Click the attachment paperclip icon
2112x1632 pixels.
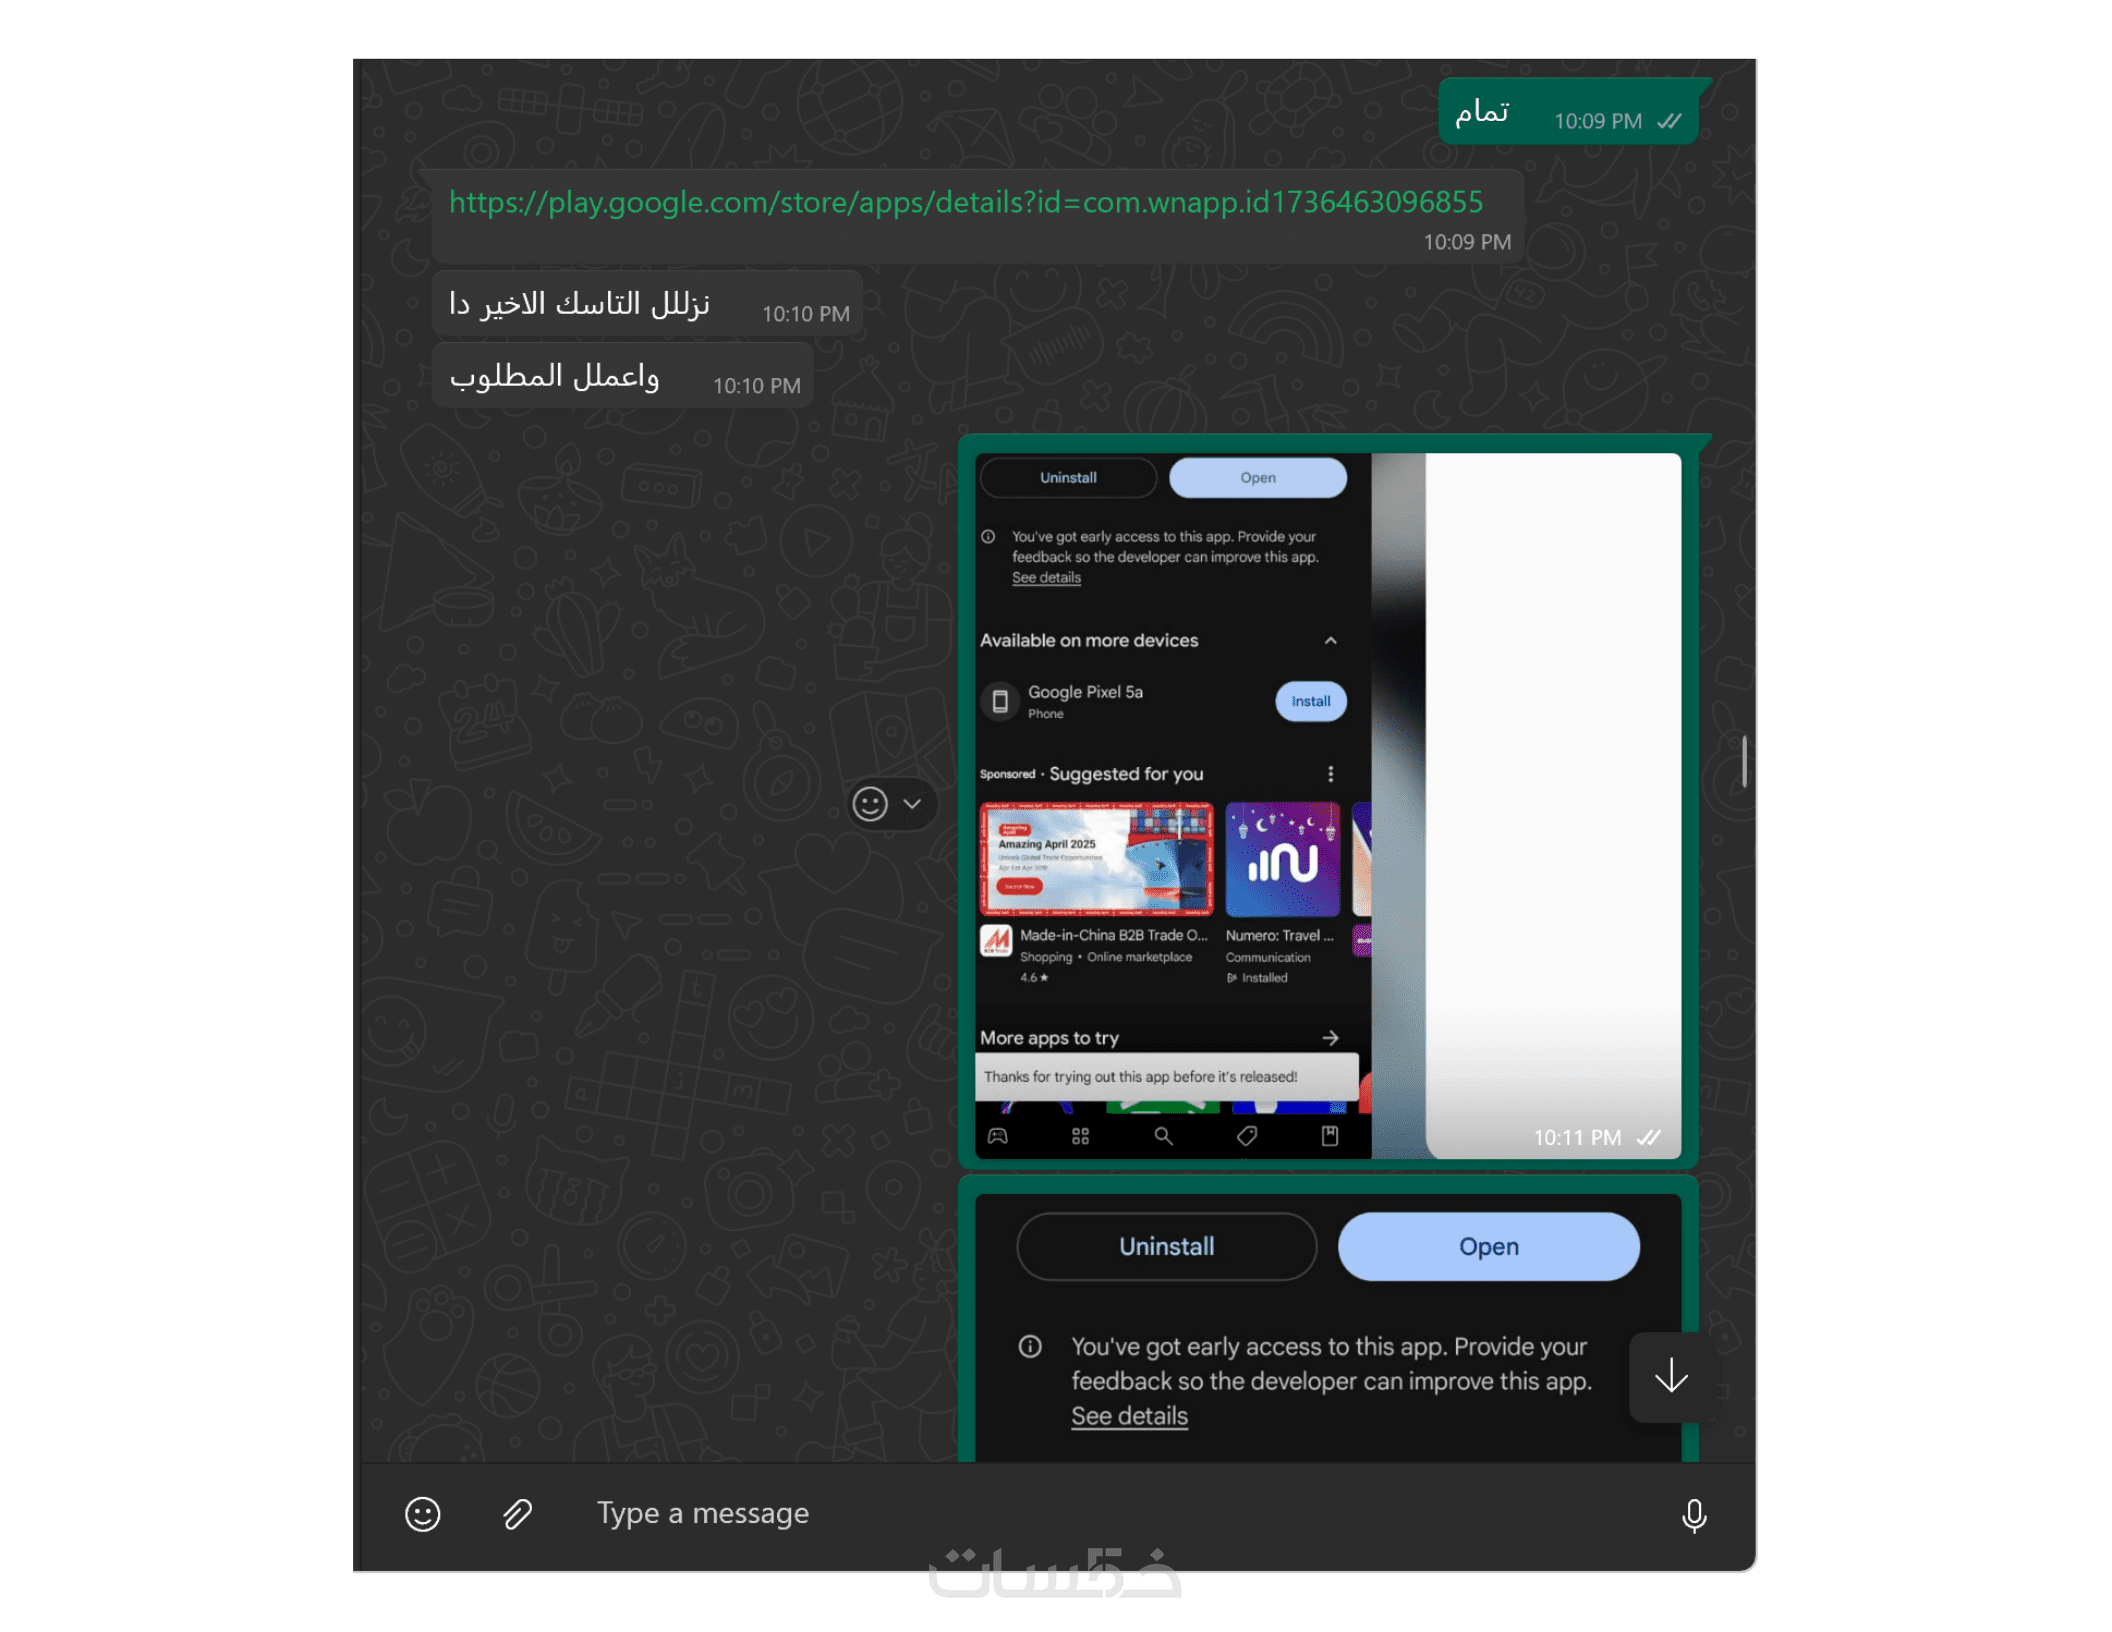(517, 1514)
